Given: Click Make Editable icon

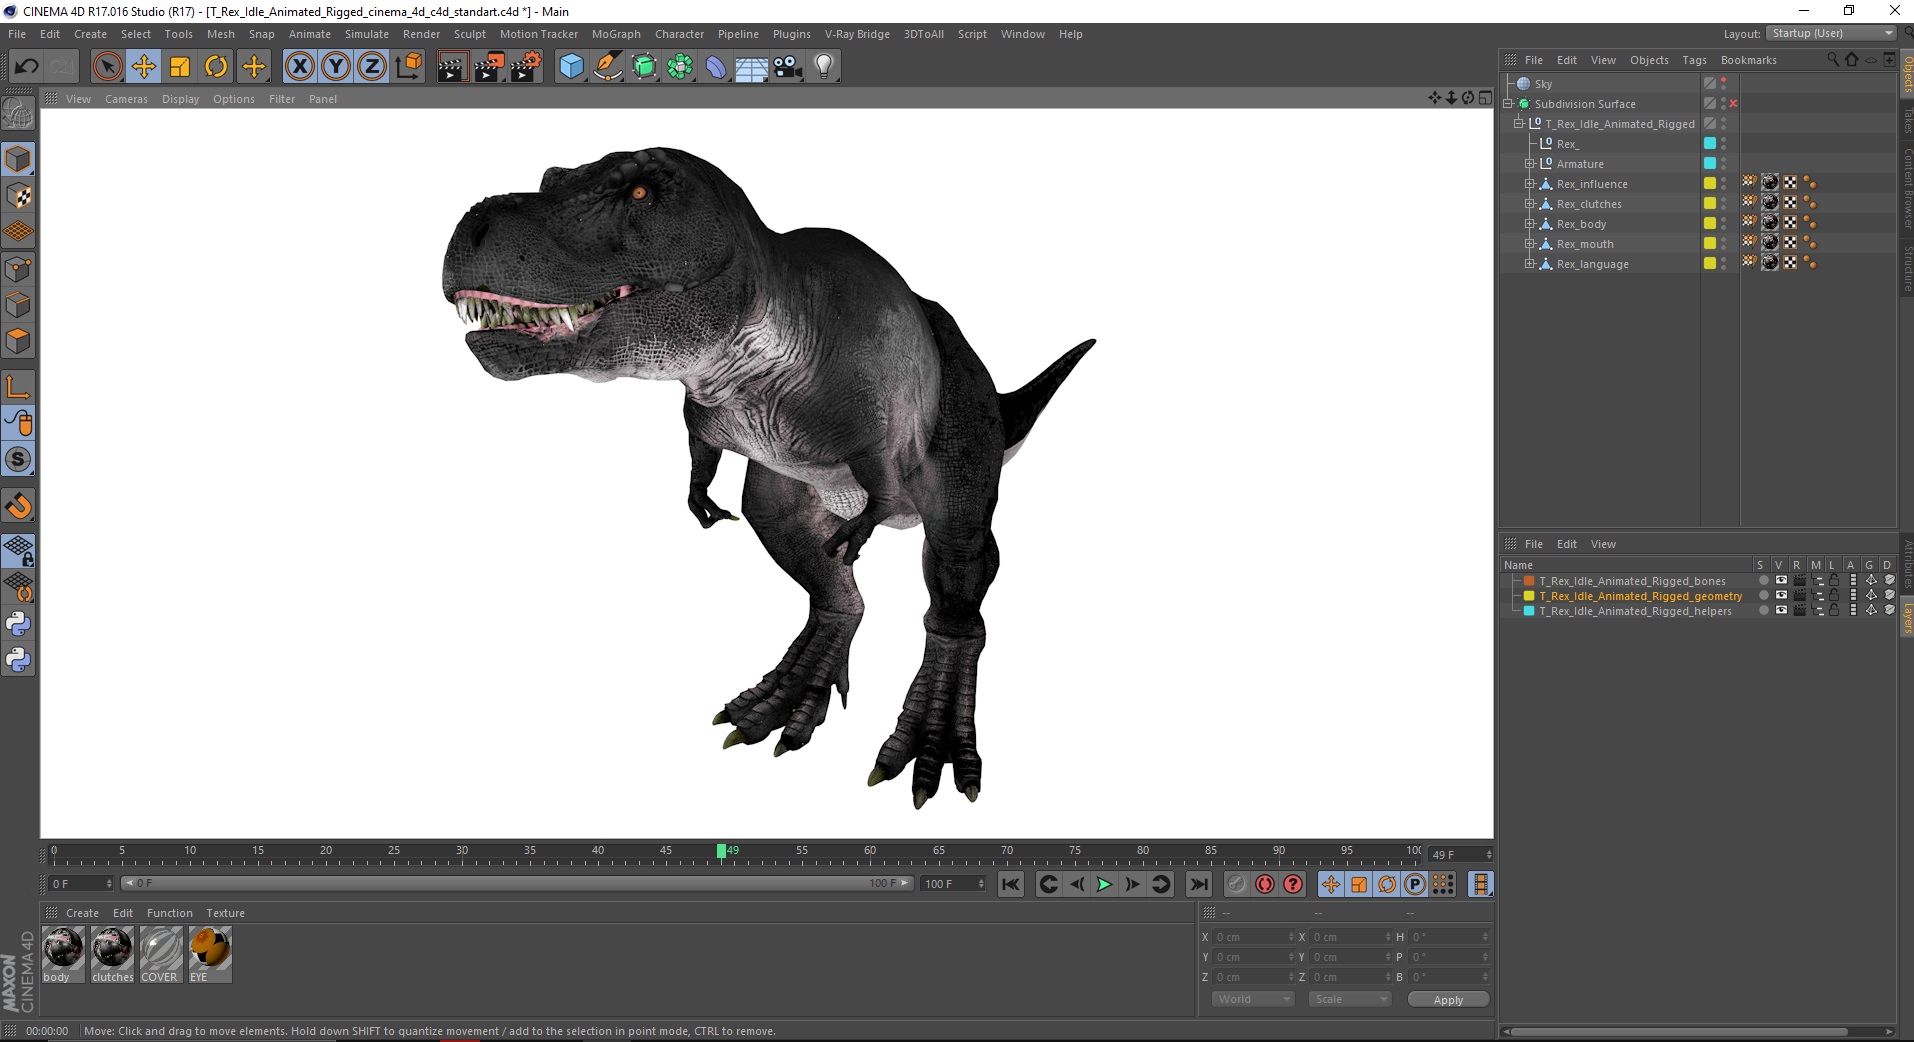Looking at the screenshot, I should tap(18, 115).
